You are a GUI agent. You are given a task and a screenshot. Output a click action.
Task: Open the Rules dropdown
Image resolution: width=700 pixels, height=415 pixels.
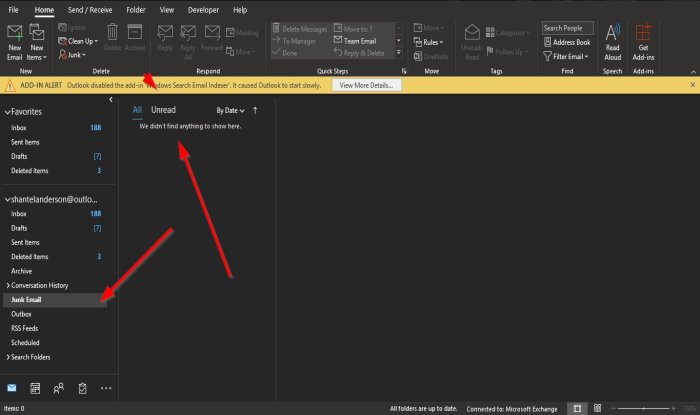(429, 42)
